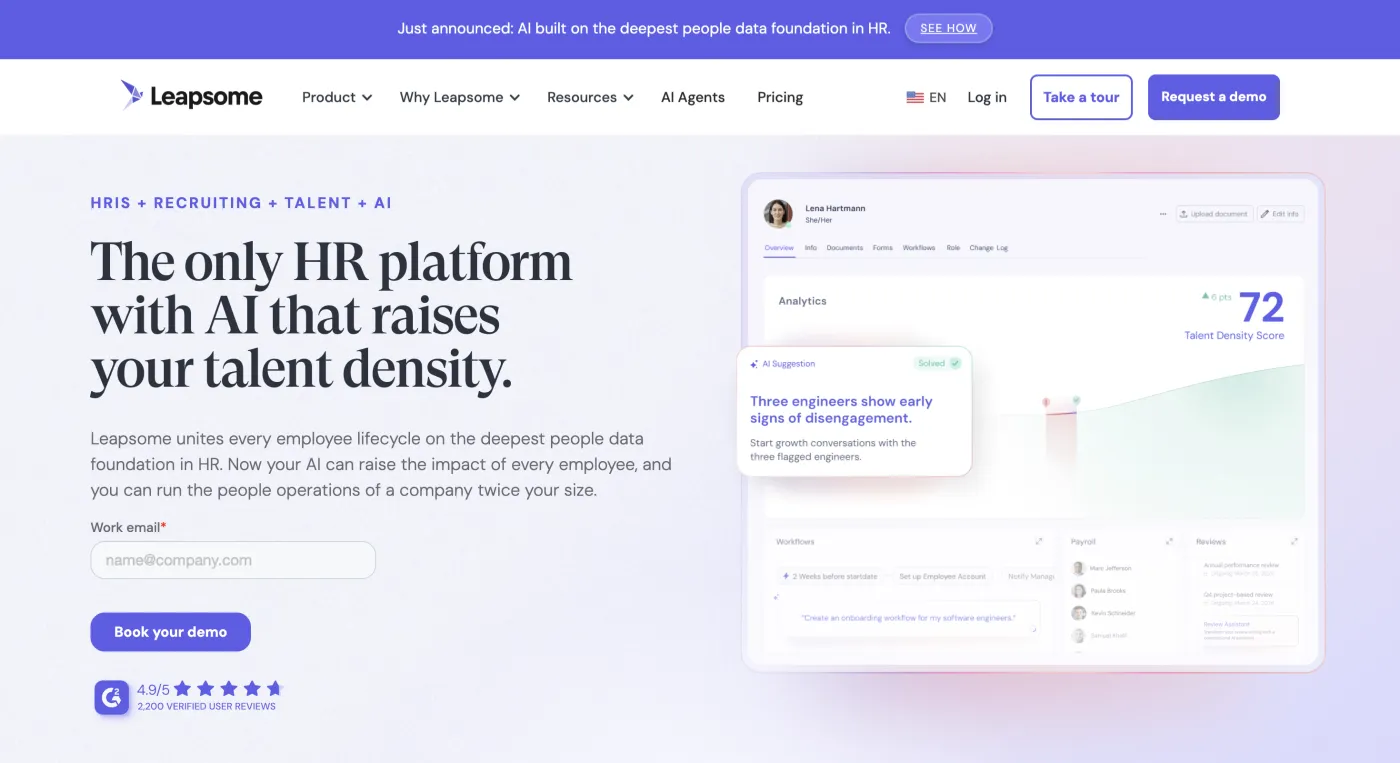
Task: Switch to the Overview tab
Action: point(779,247)
